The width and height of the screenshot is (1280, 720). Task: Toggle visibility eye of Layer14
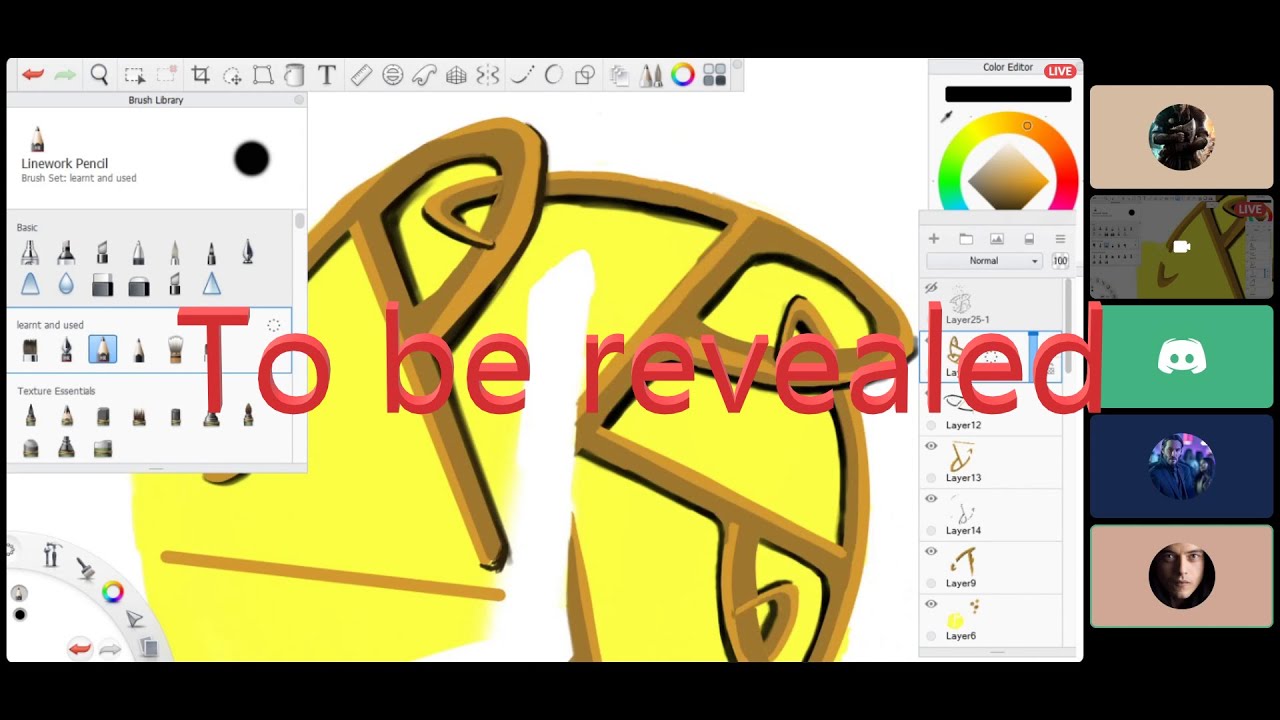click(x=931, y=499)
